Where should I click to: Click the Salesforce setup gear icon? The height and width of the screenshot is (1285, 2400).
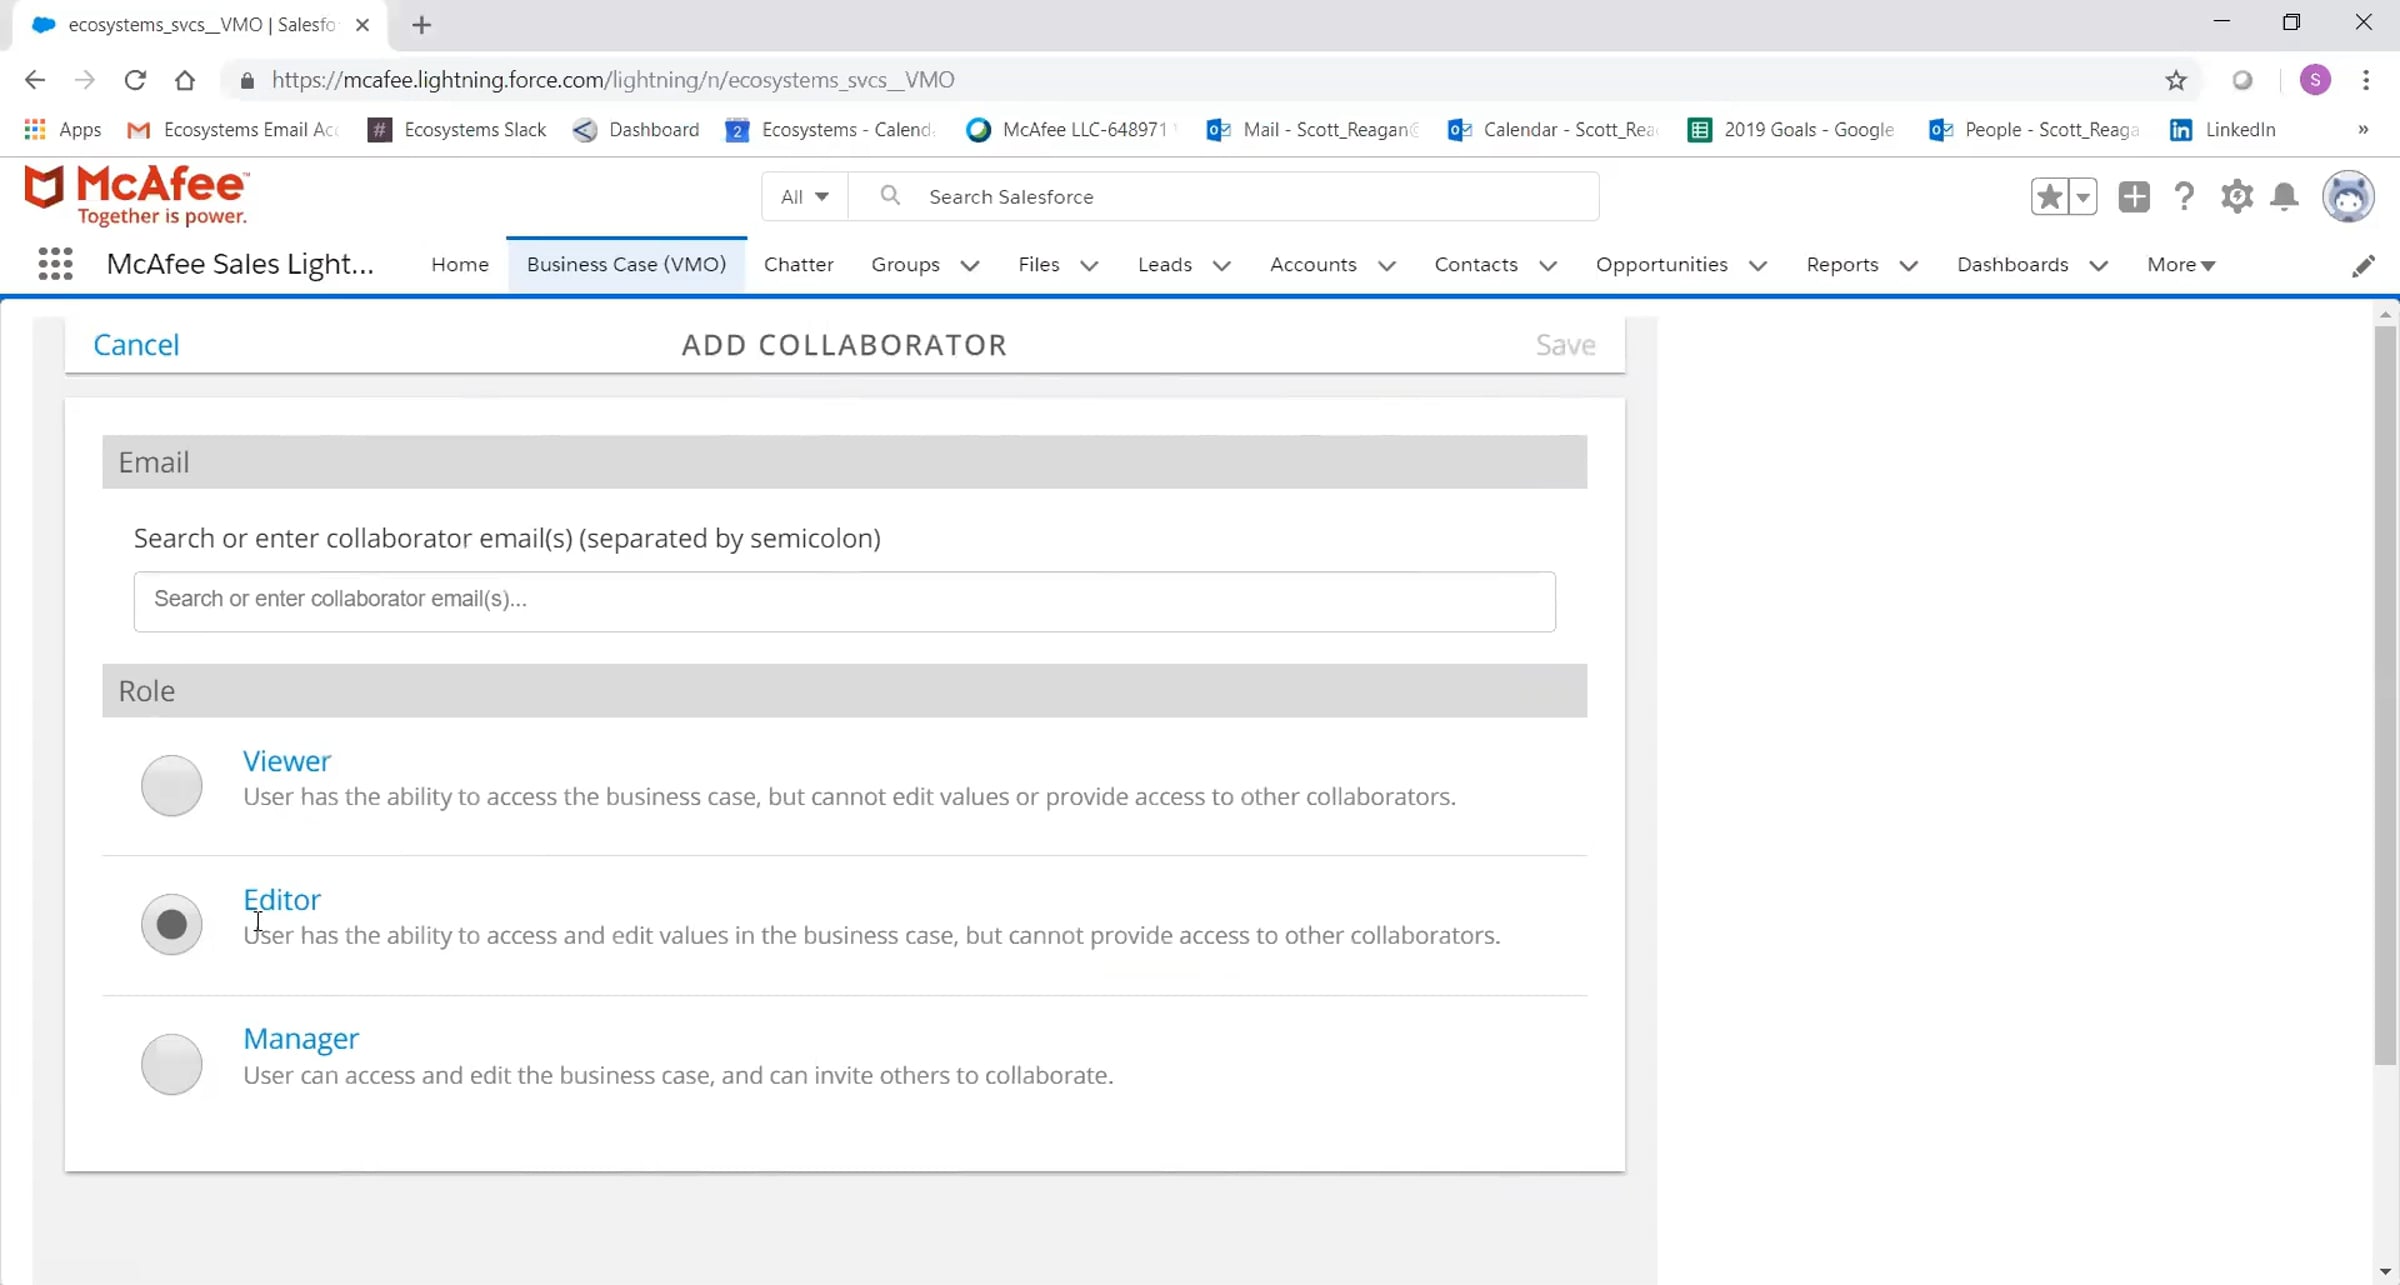point(2237,197)
